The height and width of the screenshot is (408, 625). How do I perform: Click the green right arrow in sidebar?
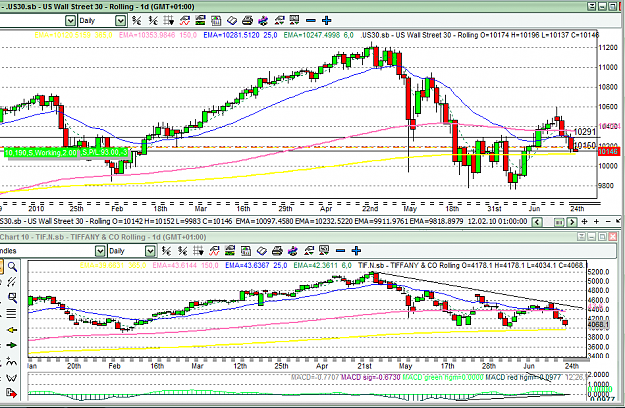point(12,345)
